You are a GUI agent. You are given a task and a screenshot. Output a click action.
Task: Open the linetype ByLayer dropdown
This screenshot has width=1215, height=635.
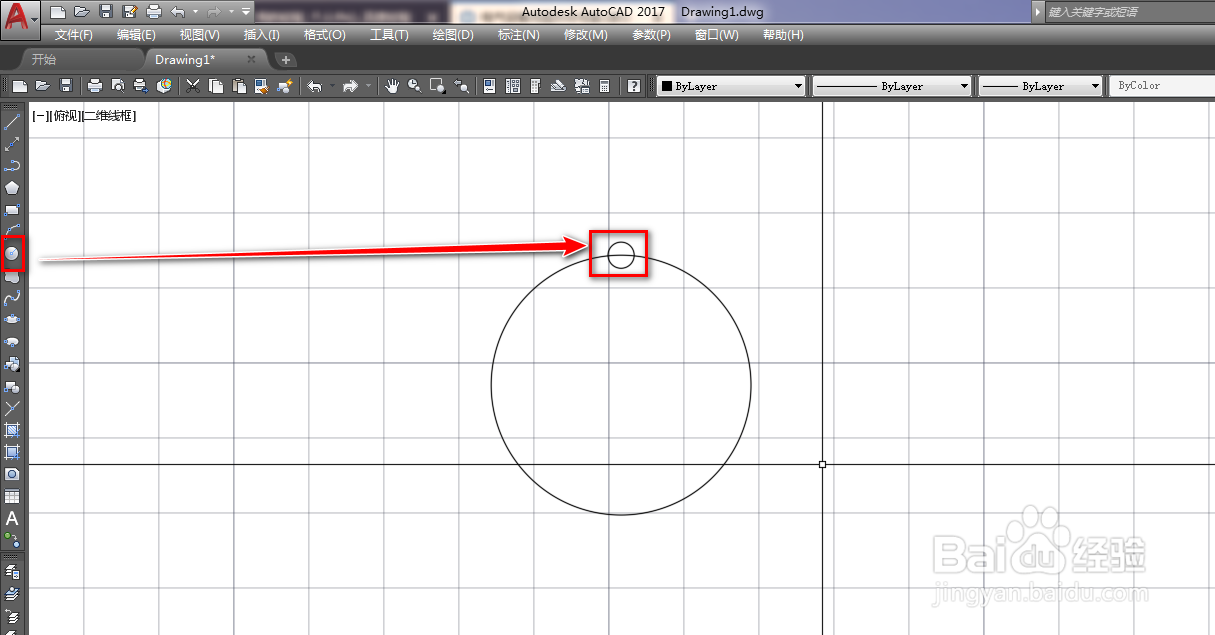[892, 86]
